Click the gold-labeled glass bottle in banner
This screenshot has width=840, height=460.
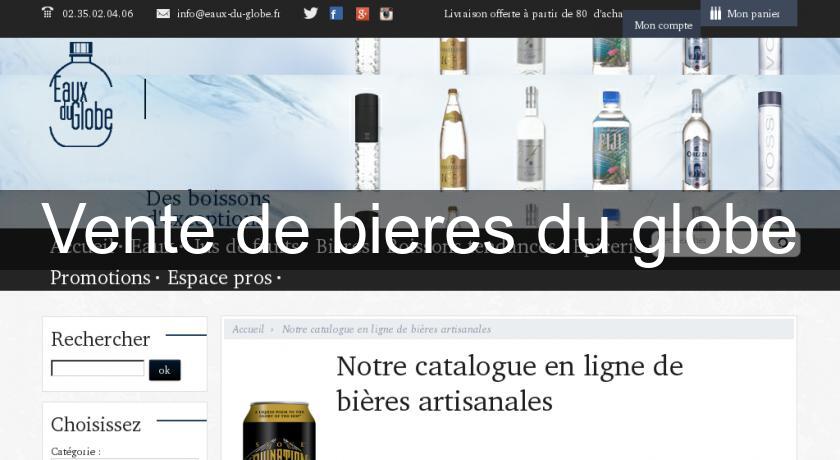[453, 139]
